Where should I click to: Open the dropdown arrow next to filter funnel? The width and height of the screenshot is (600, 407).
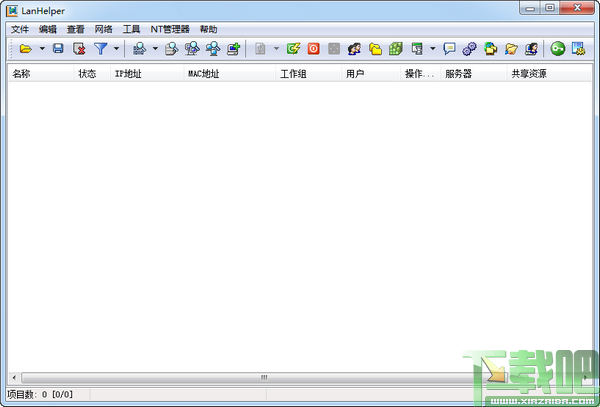pos(116,49)
